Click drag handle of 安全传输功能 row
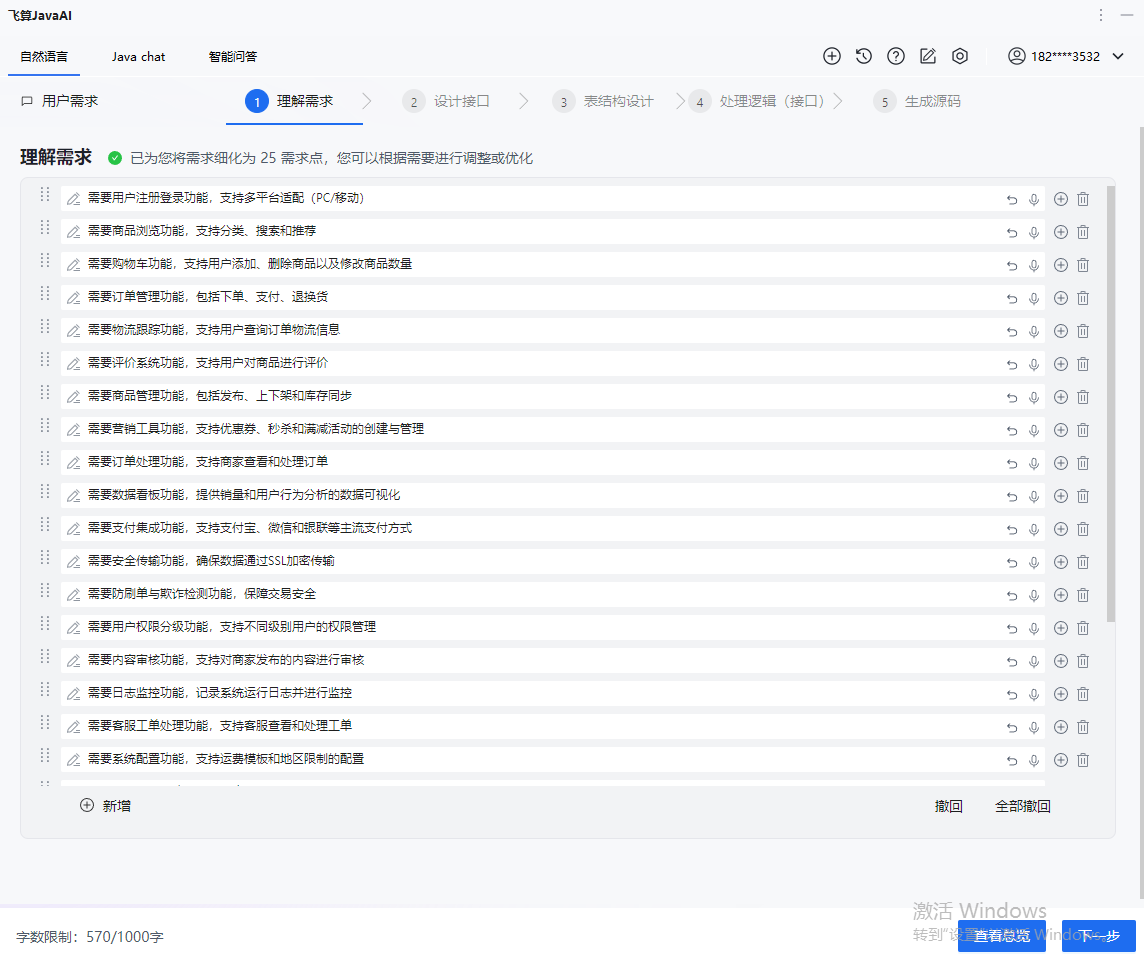 [45, 557]
